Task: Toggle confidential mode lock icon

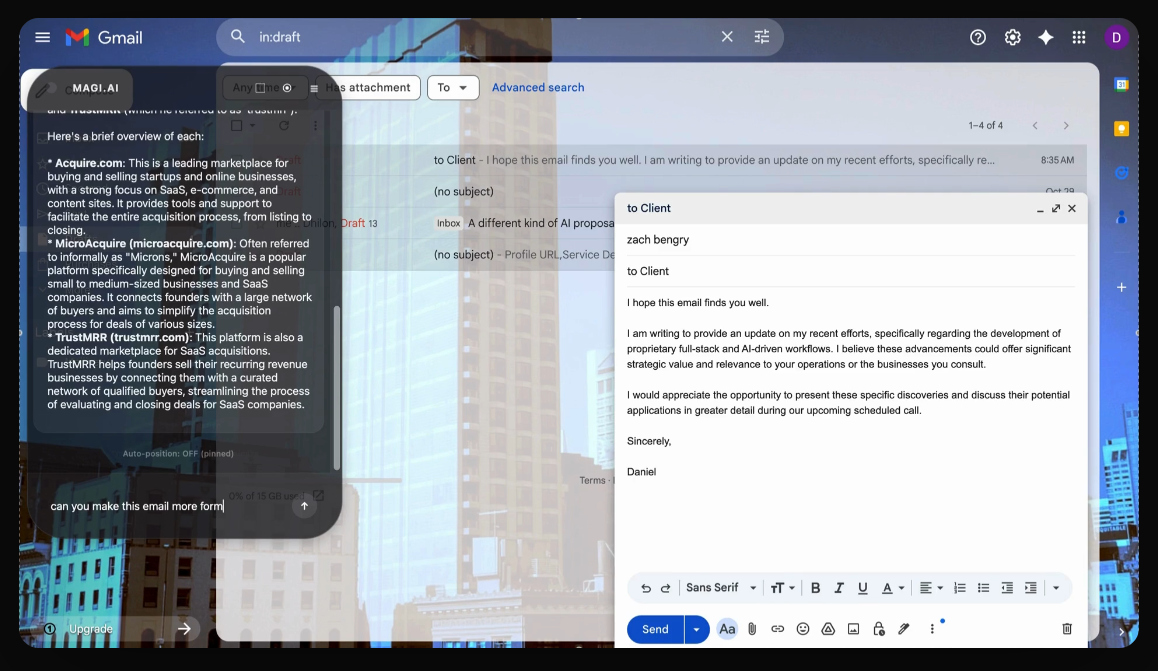Action: pos(878,629)
